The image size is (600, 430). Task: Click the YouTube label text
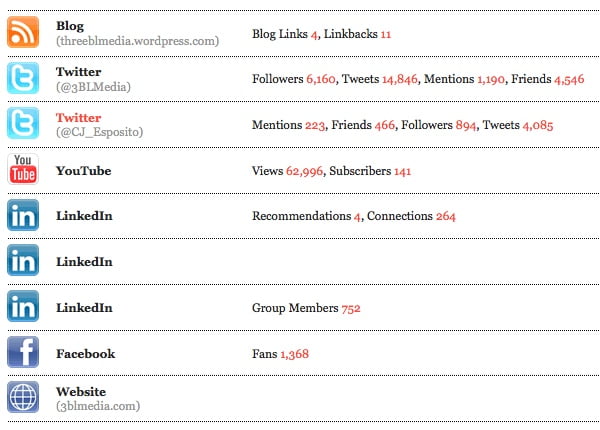pyautogui.click(x=83, y=171)
